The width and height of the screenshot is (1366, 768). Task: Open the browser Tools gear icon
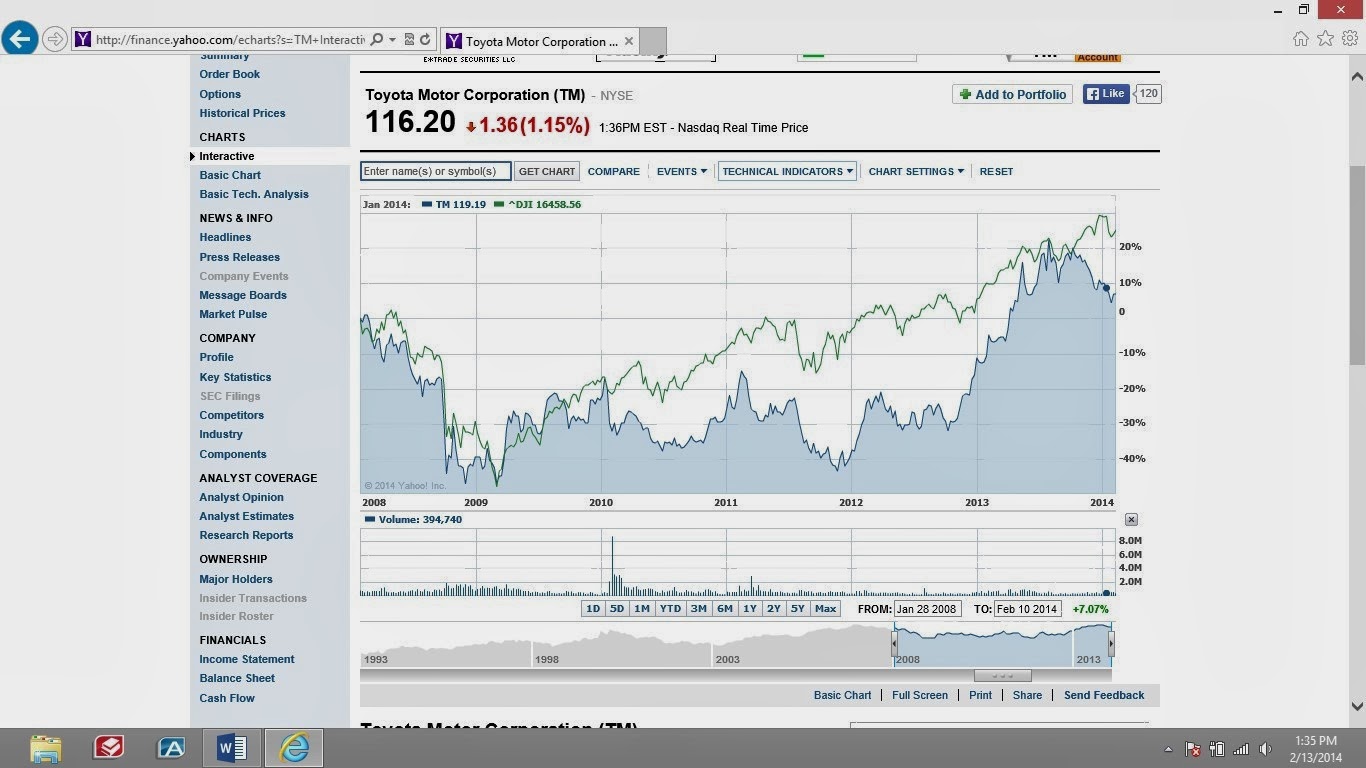pos(1350,39)
